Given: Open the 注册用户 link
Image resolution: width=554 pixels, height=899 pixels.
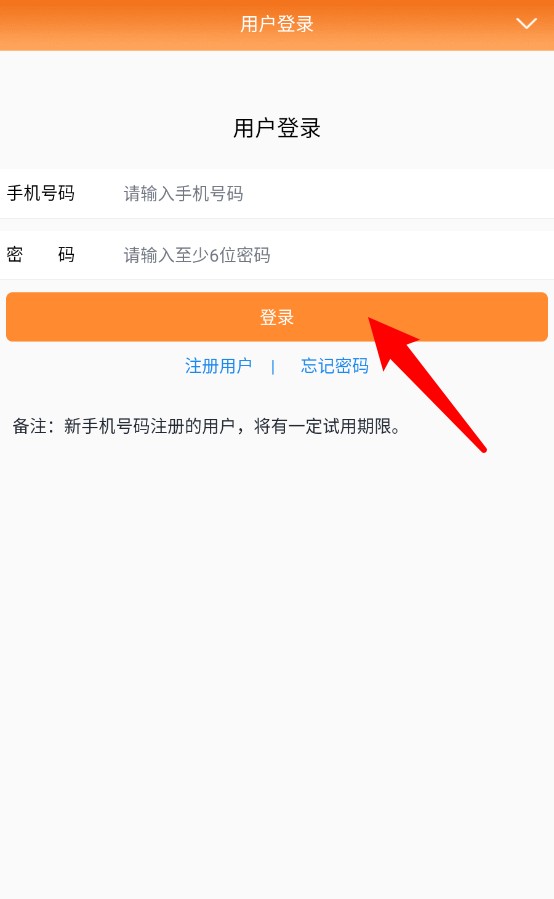Looking at the screenshot, I should pyautogui.click(x=219, y=366).
